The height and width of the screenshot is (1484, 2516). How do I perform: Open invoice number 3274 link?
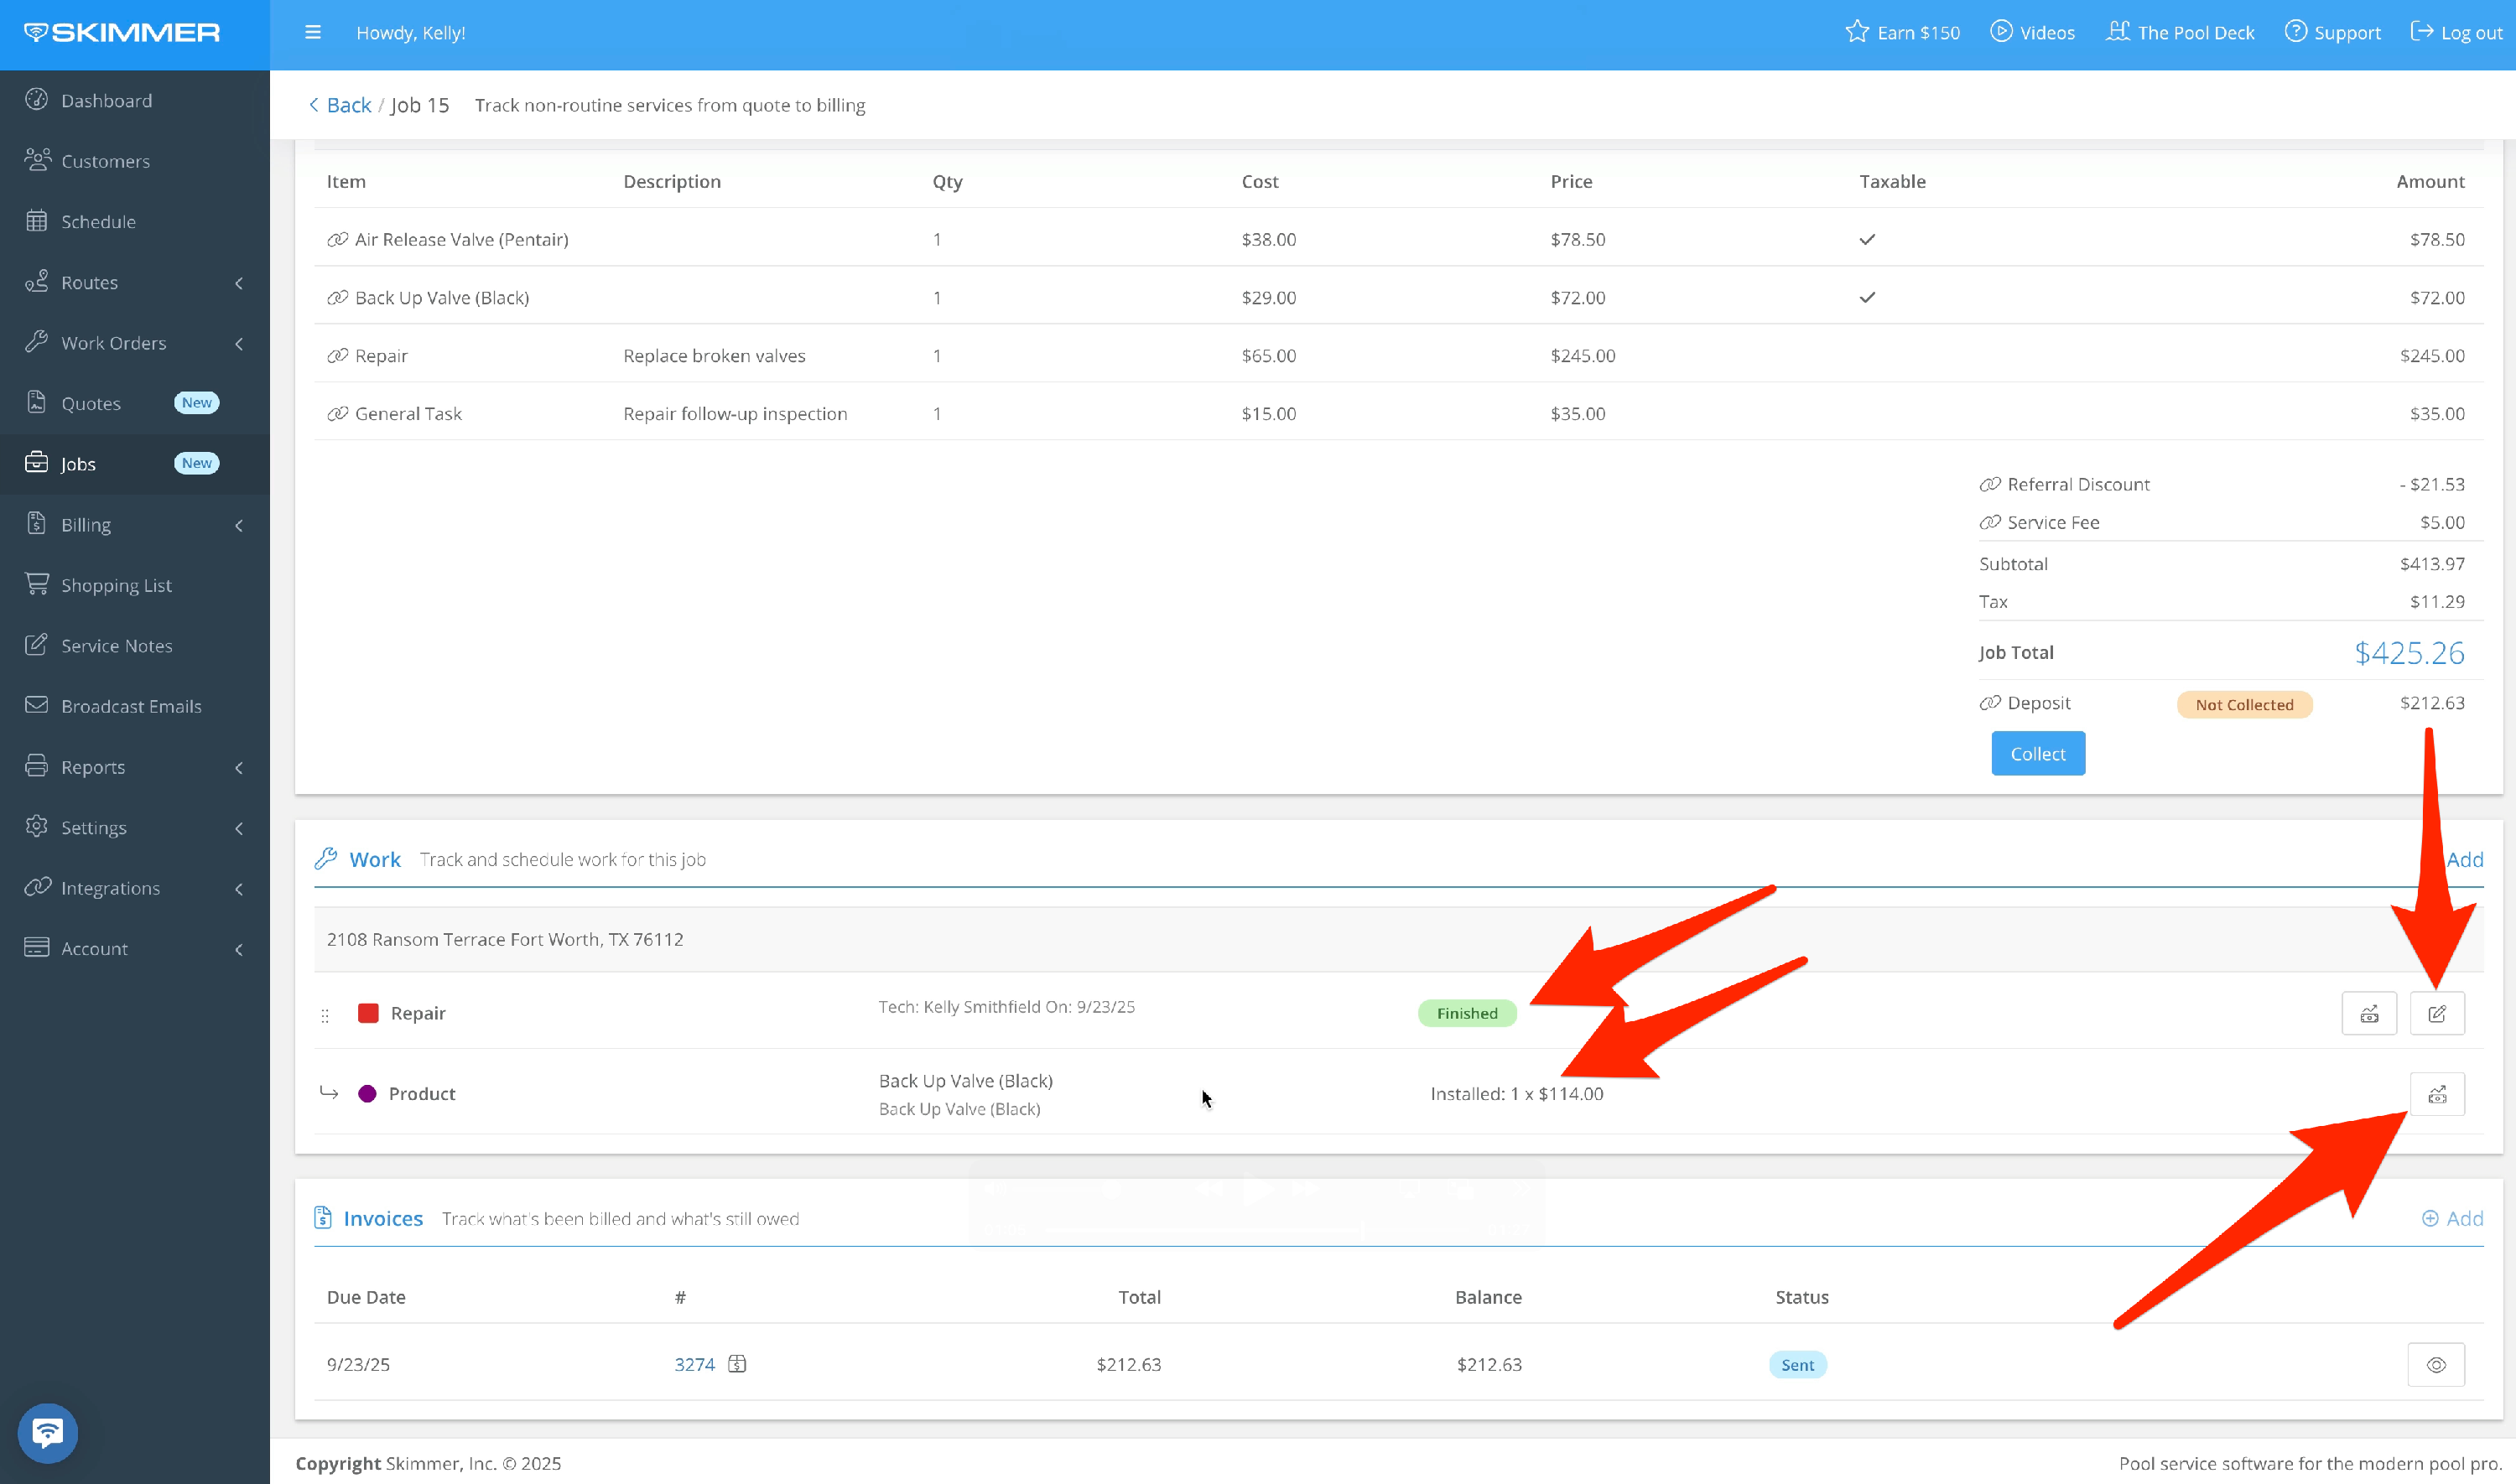click(x=694, y=1364)
